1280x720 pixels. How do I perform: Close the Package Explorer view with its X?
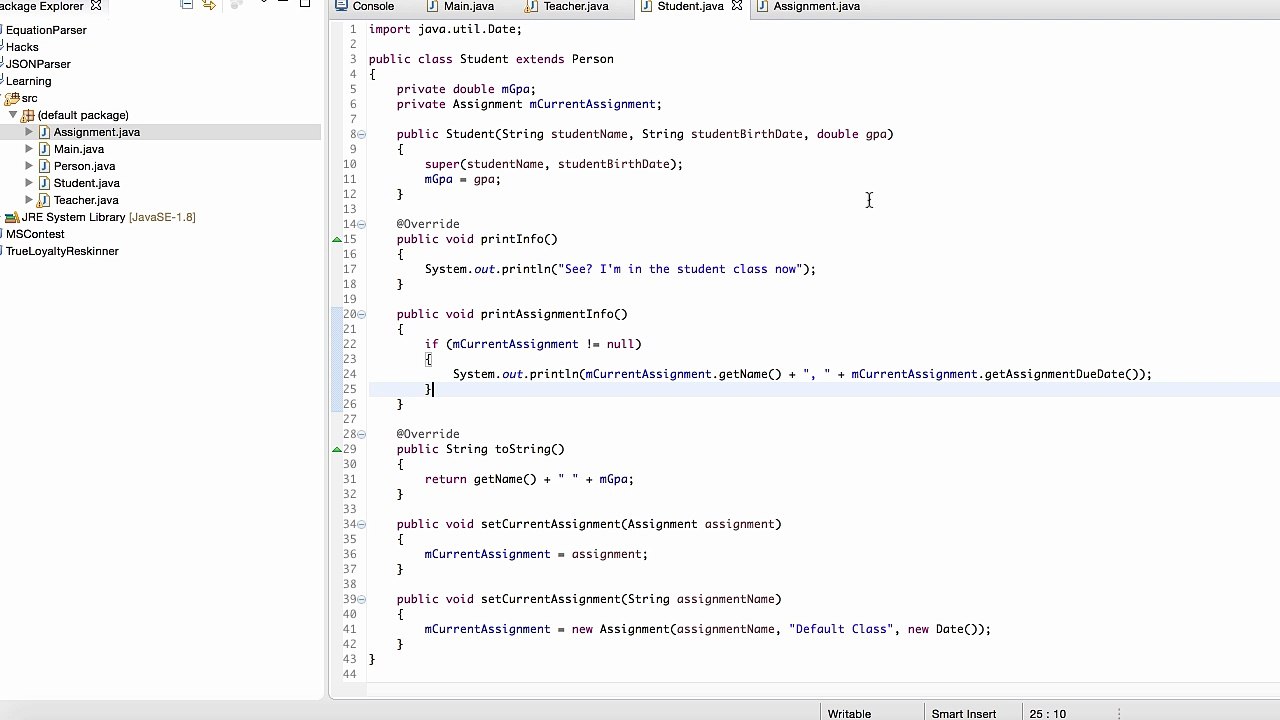click(96, 6)
